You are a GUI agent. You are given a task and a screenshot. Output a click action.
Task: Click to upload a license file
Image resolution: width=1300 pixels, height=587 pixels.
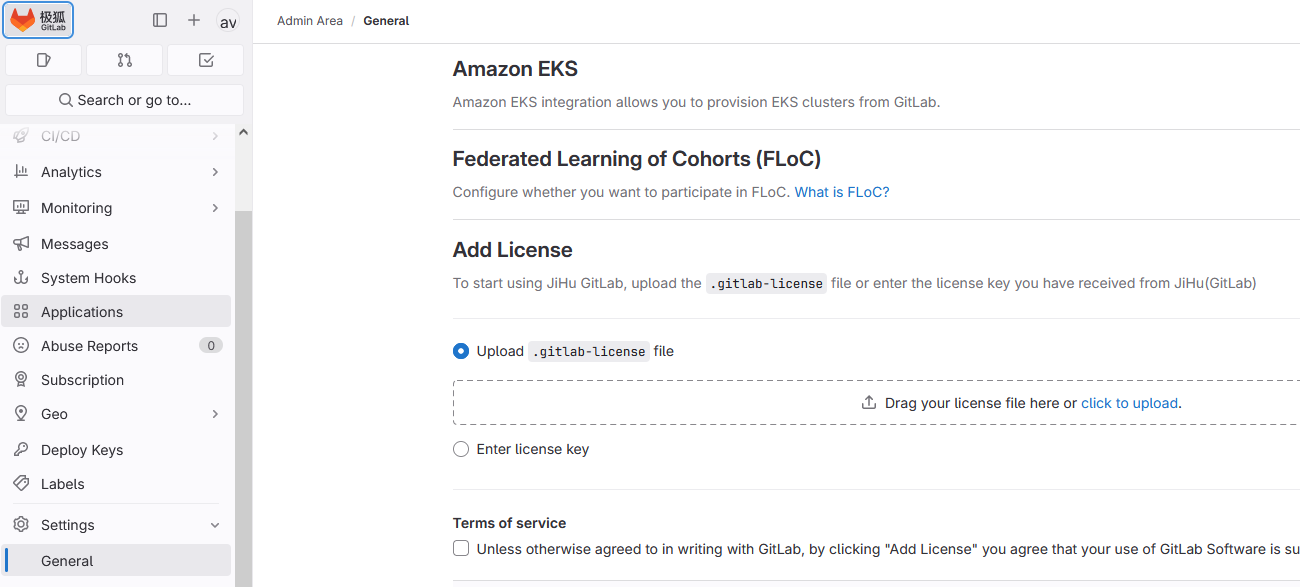pyautogui.click(x=1129, y=403)
